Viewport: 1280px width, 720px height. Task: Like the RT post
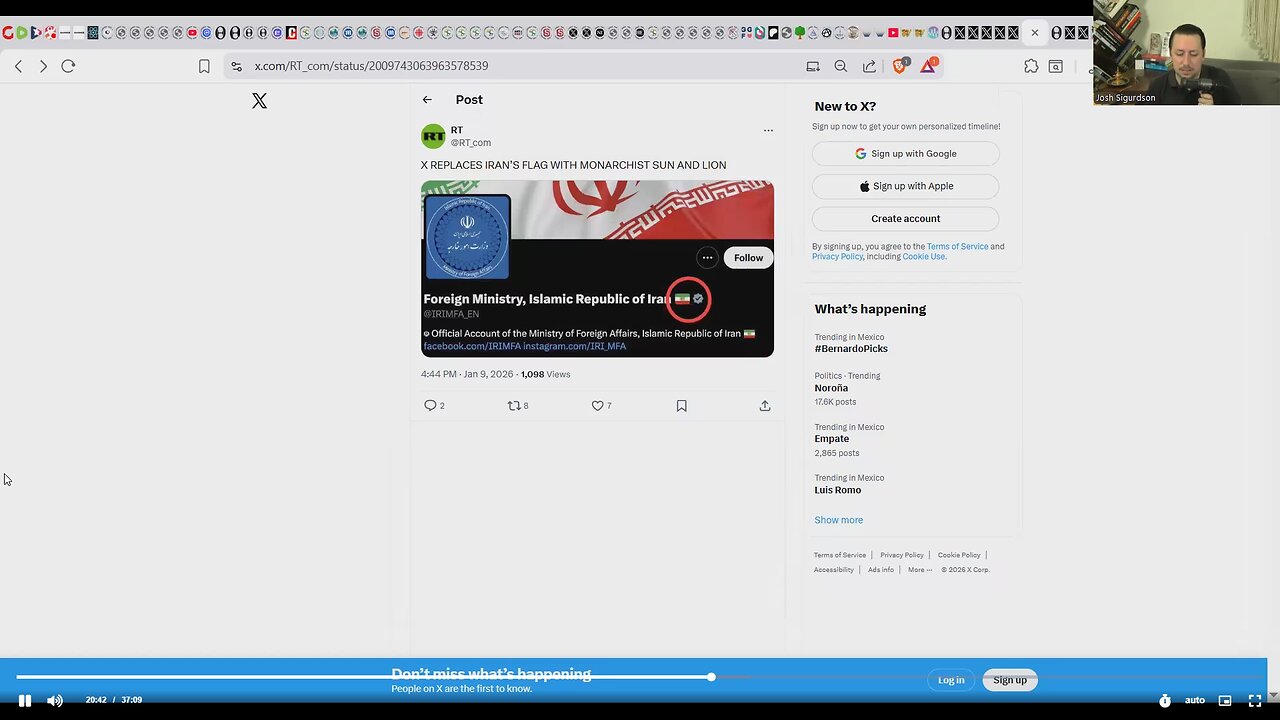pos(597,405)
